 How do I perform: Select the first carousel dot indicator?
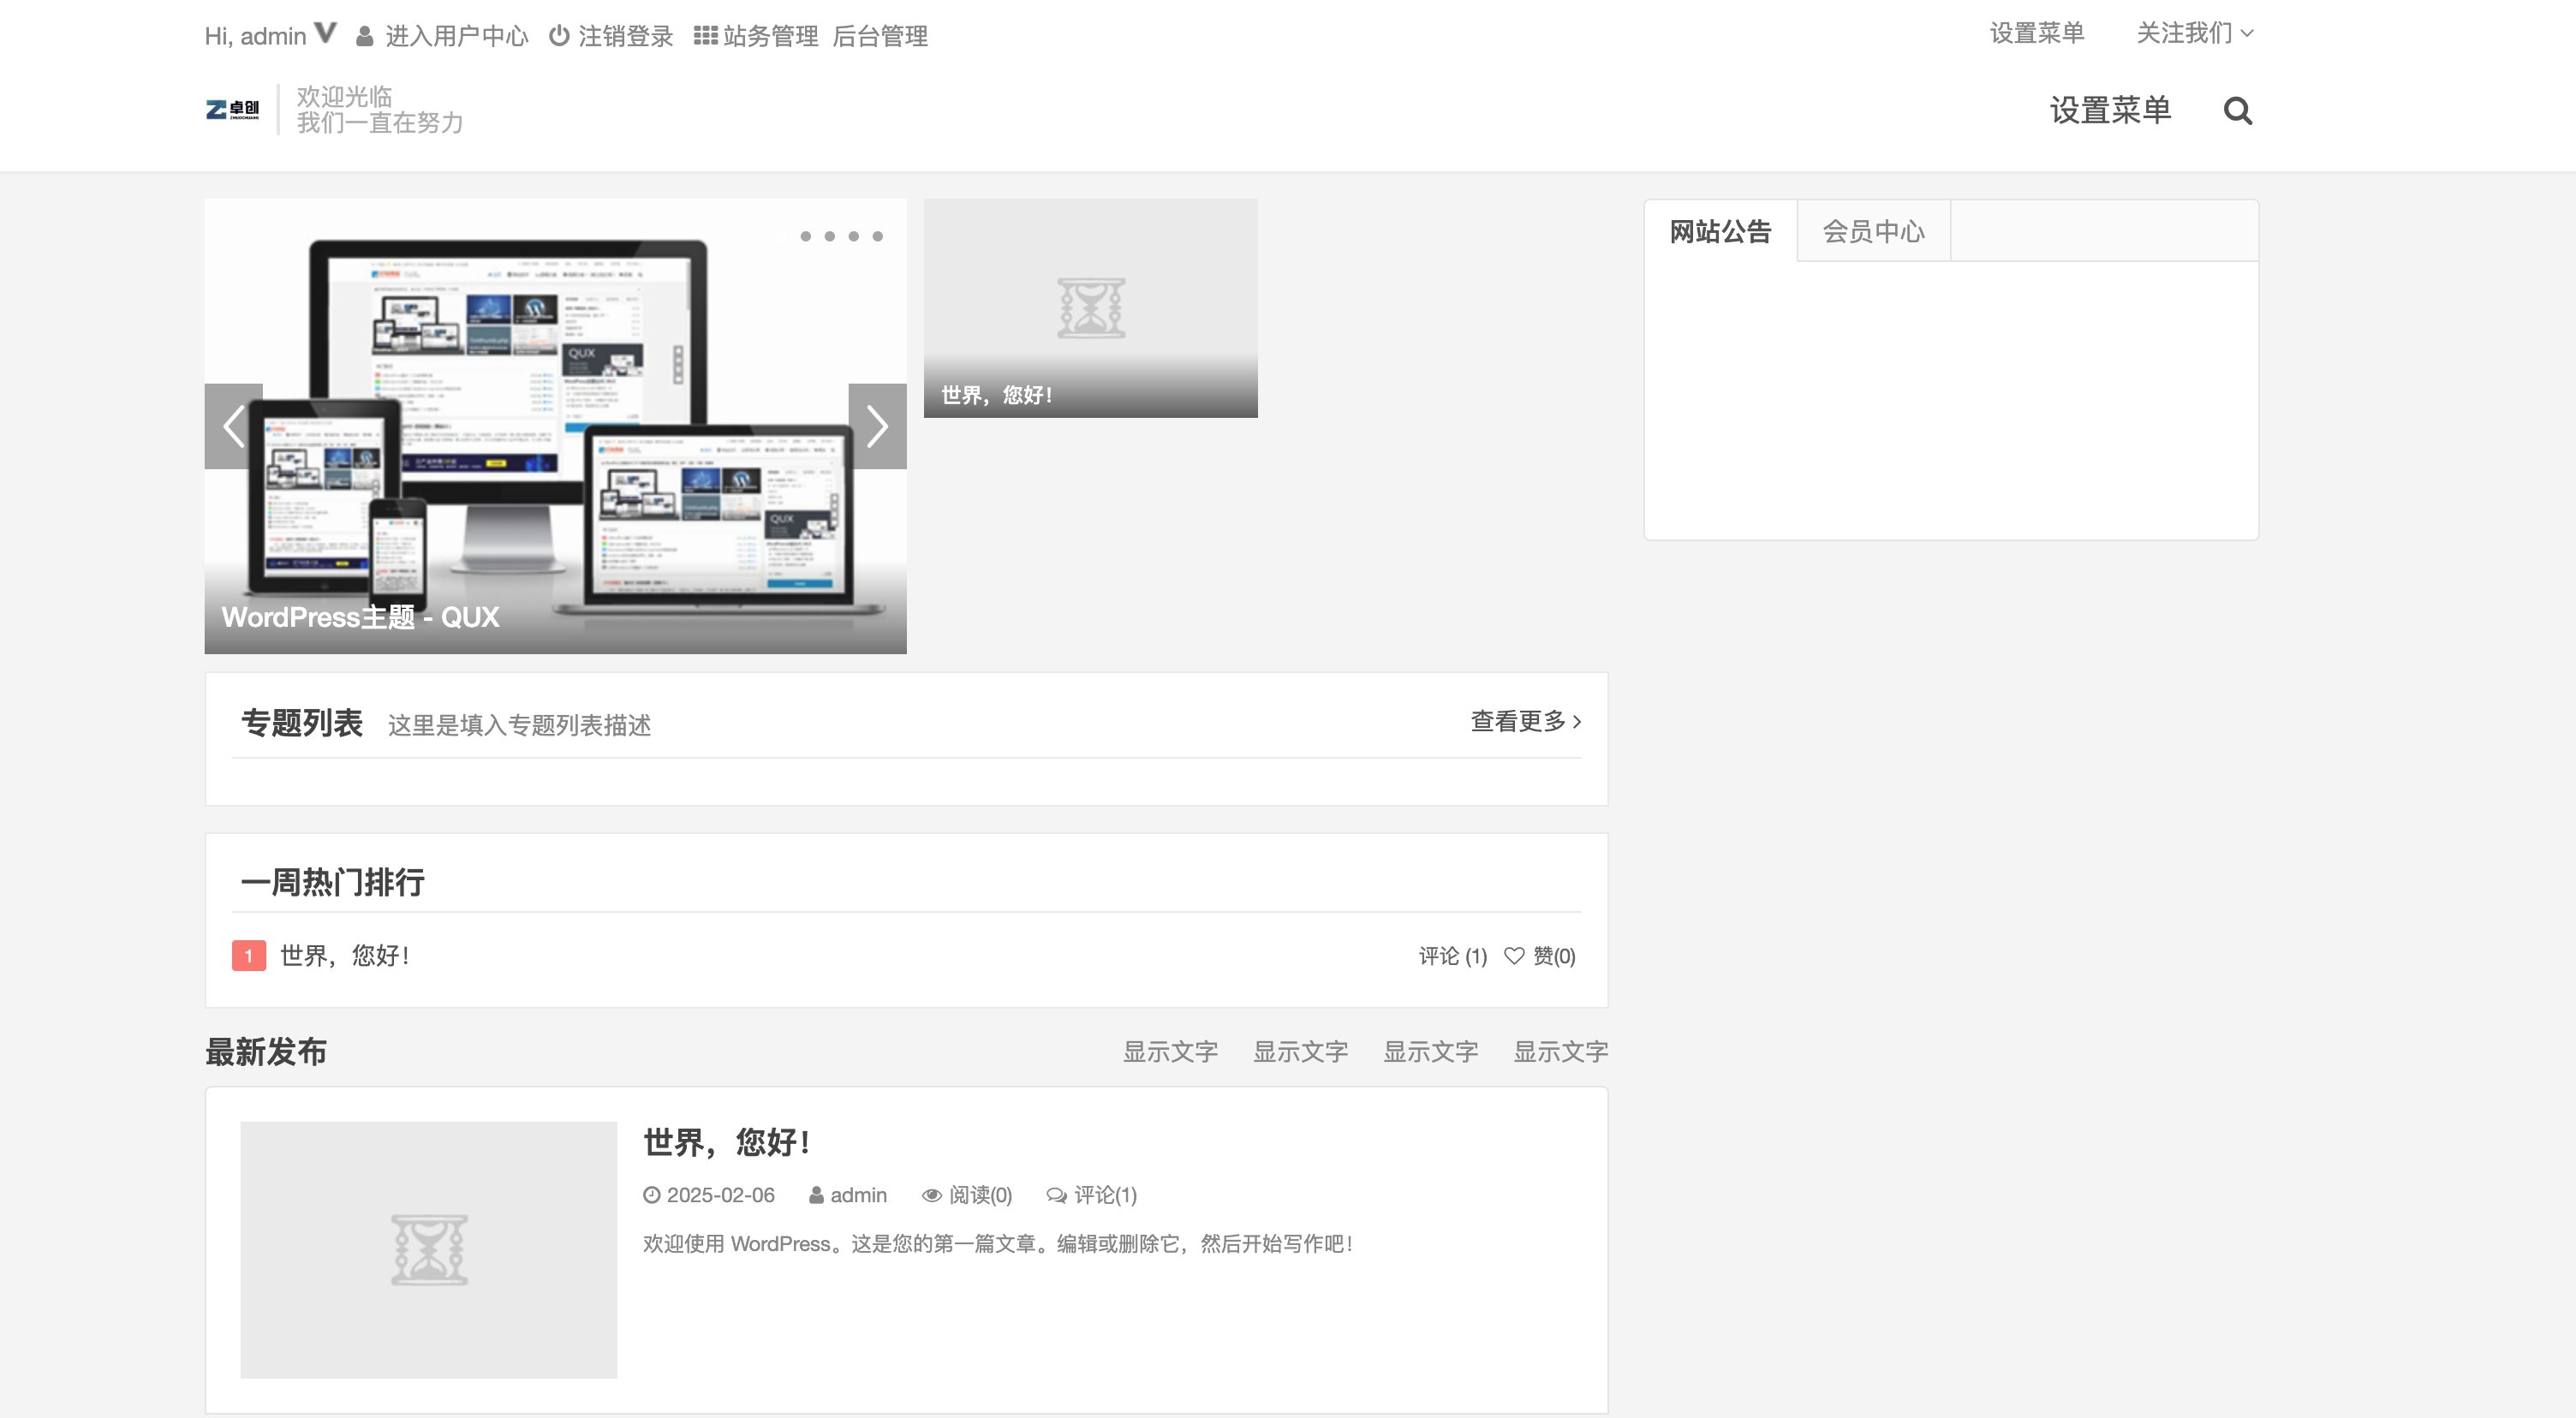[805, 236]
